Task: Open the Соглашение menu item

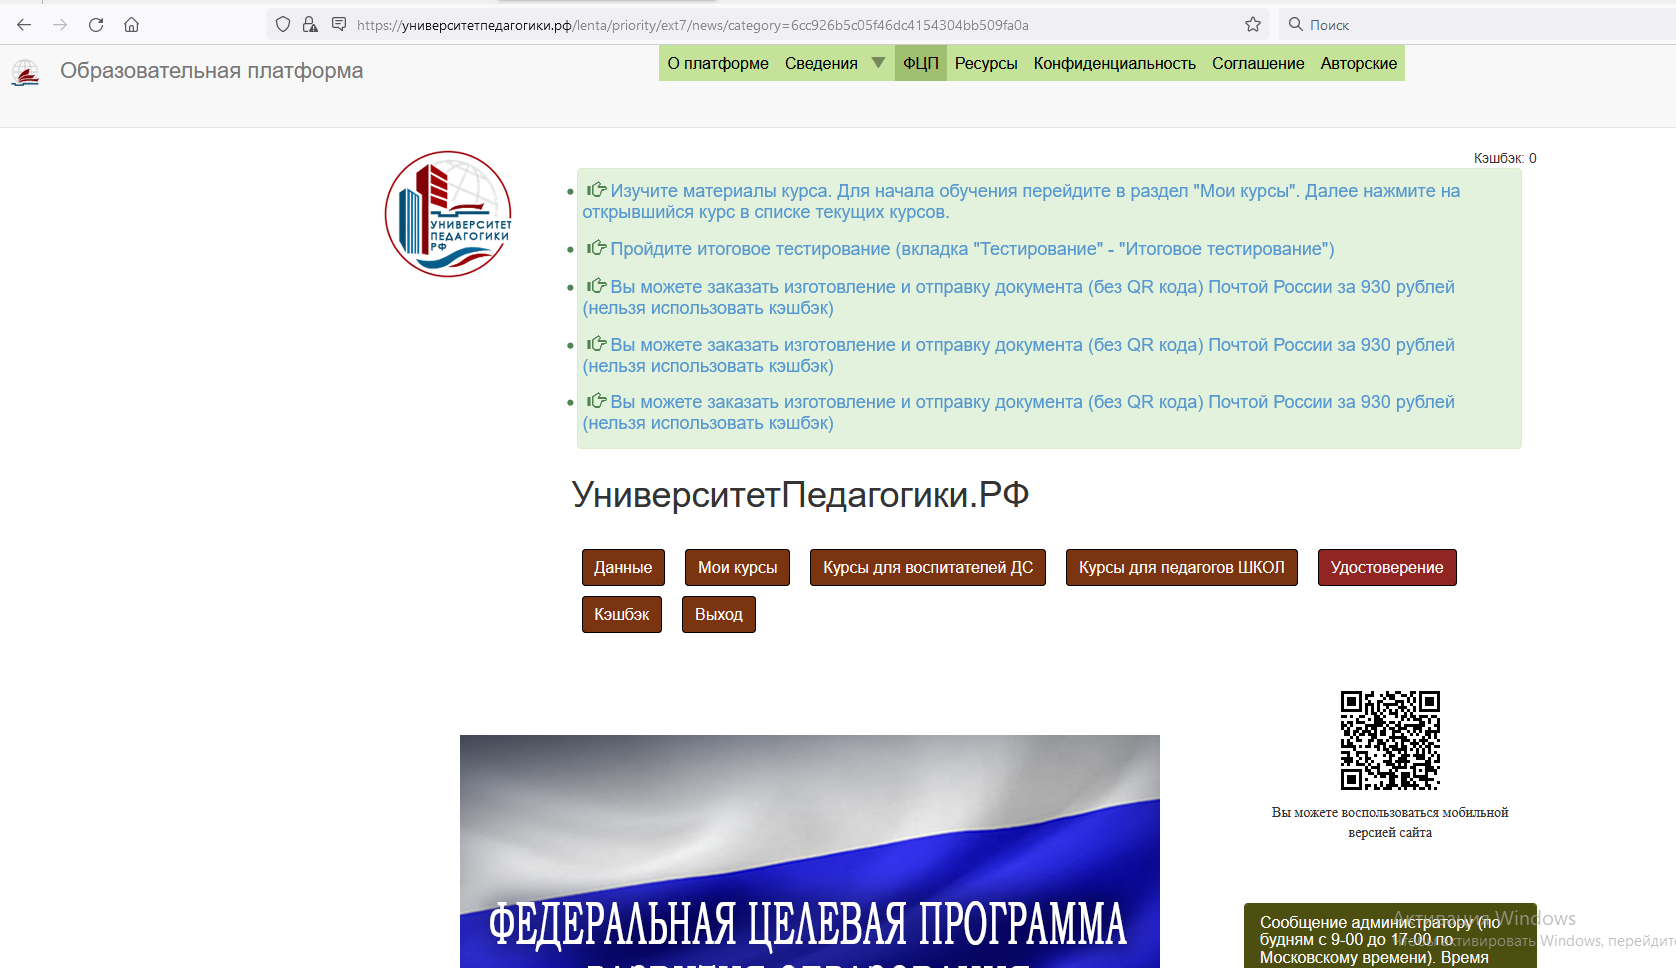Action: coord(1258,63)
